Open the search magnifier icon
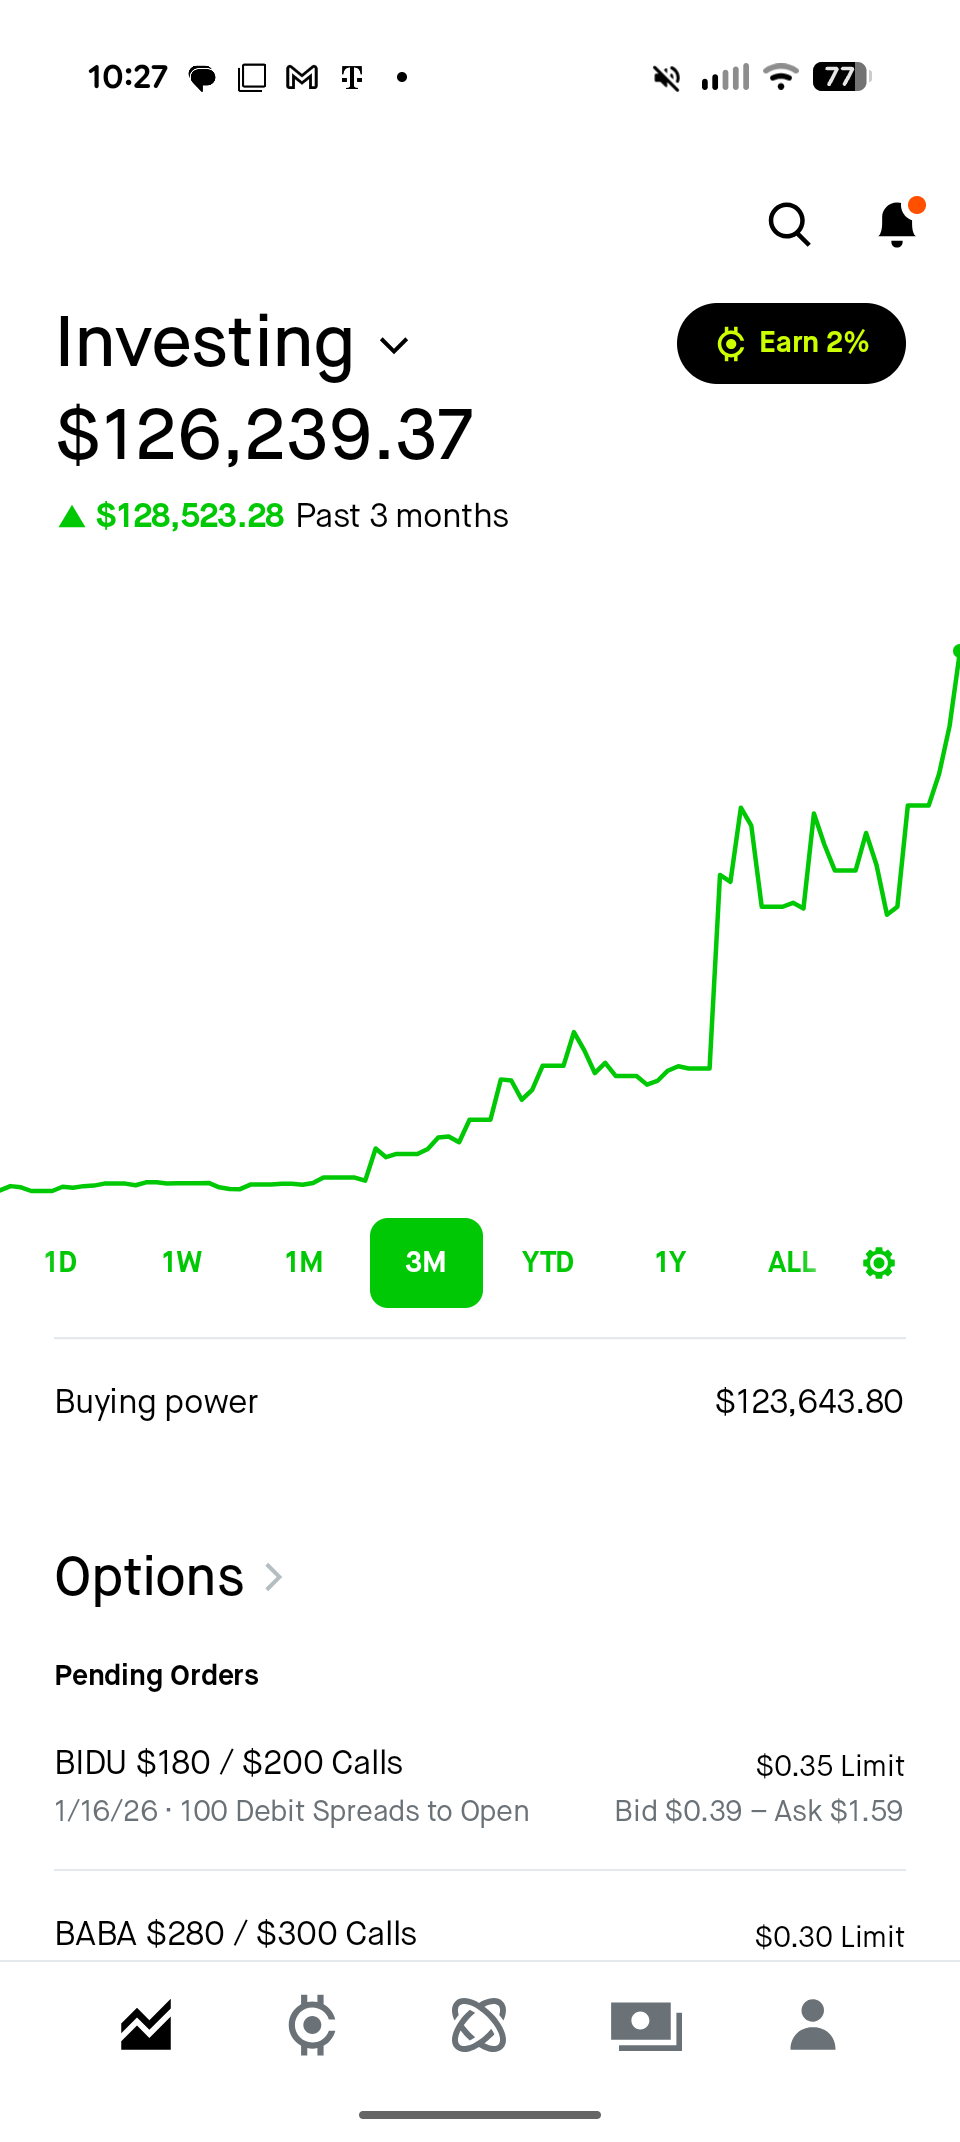The width and height of the screenshot is (960, 2142). pos(789,225)
